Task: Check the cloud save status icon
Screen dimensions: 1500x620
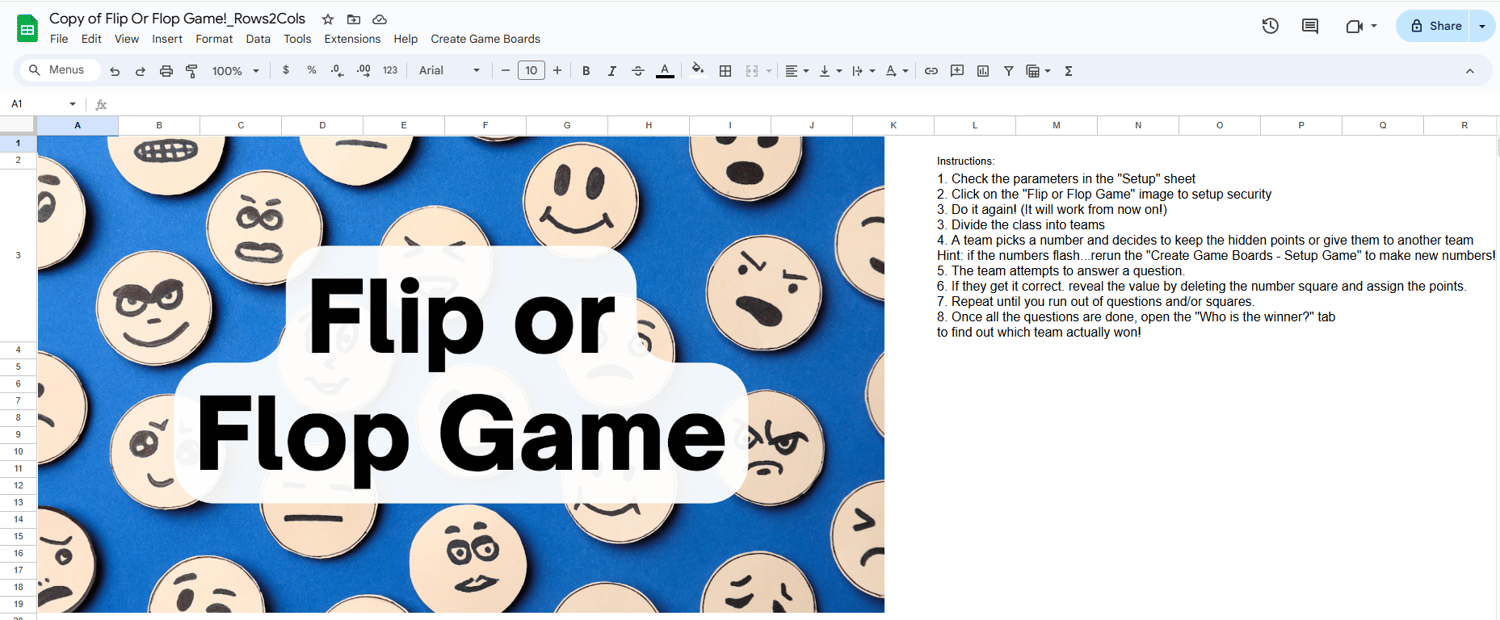Action: [380, 19]
